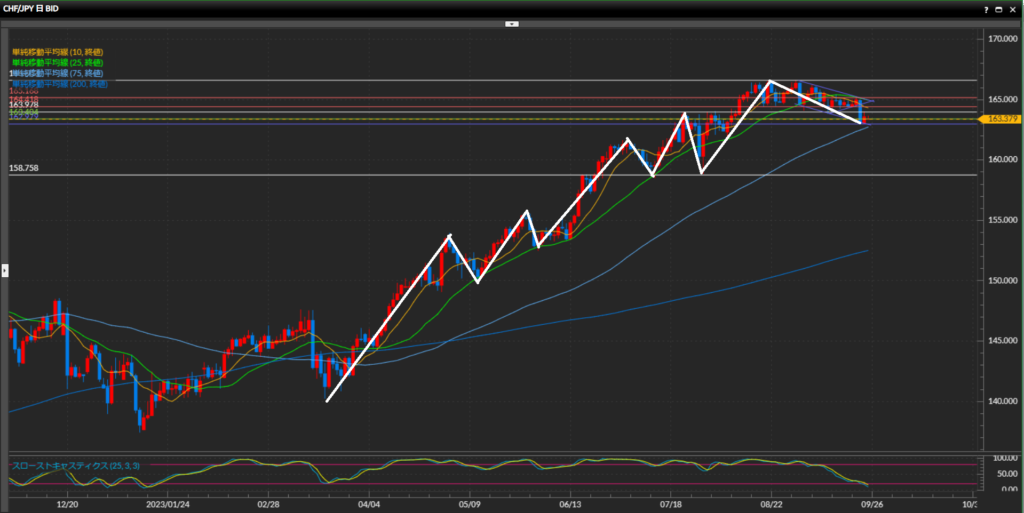
Task: Click the 158.758 horizontal line label
Action: (x=24, y=169)
